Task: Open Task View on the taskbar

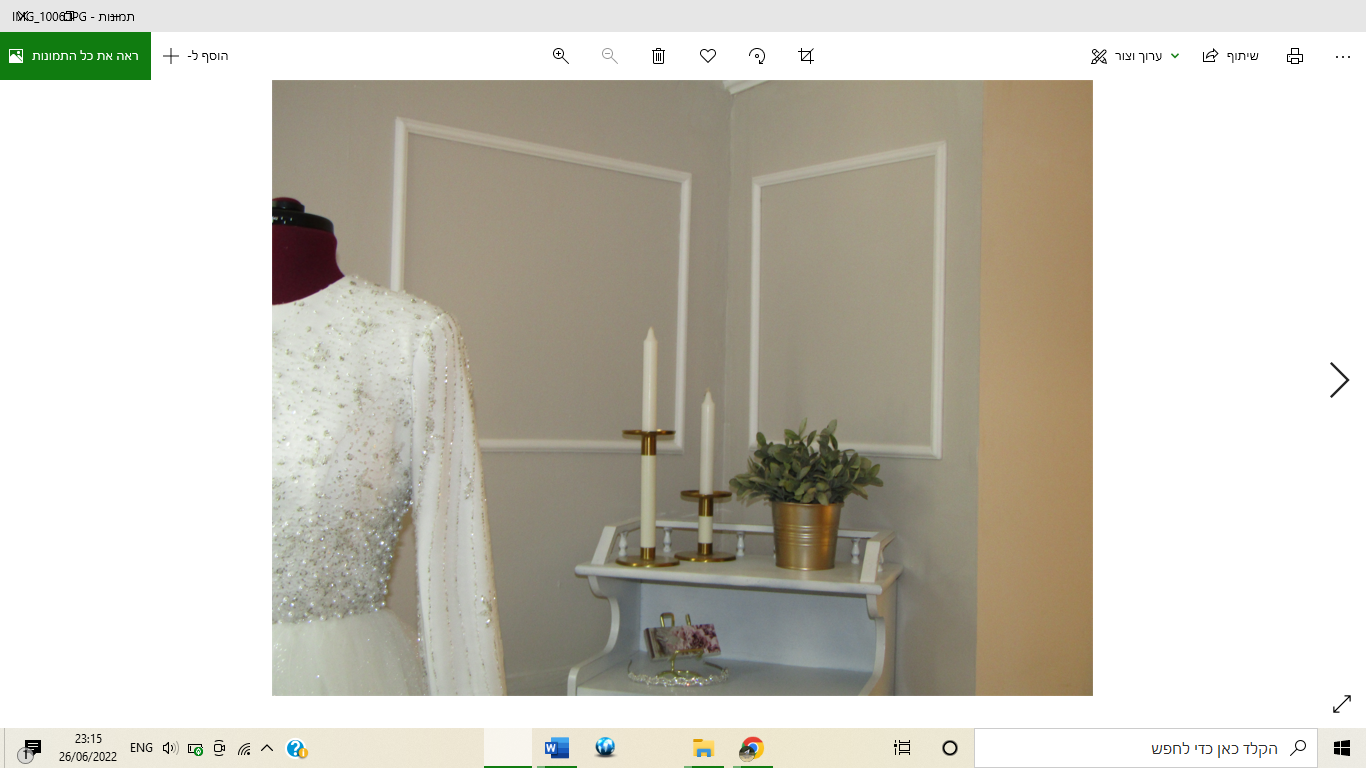Action: tap(902, 748)
